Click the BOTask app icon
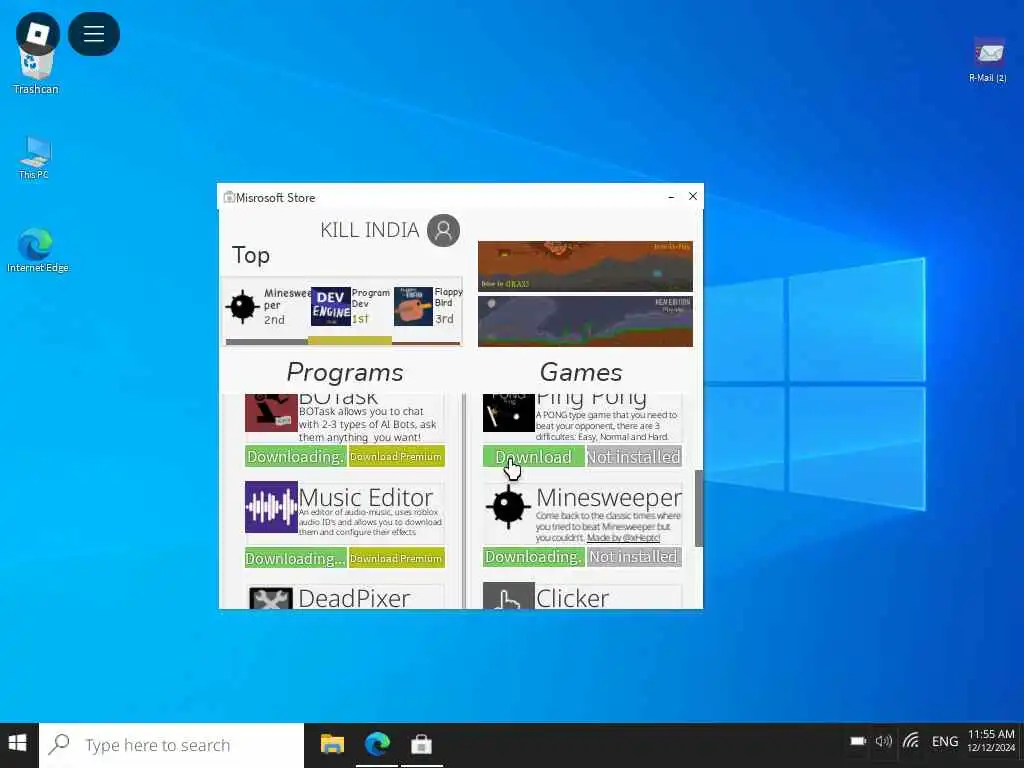The height and width of the screenshot is (768, 1024). pos(271,413)
